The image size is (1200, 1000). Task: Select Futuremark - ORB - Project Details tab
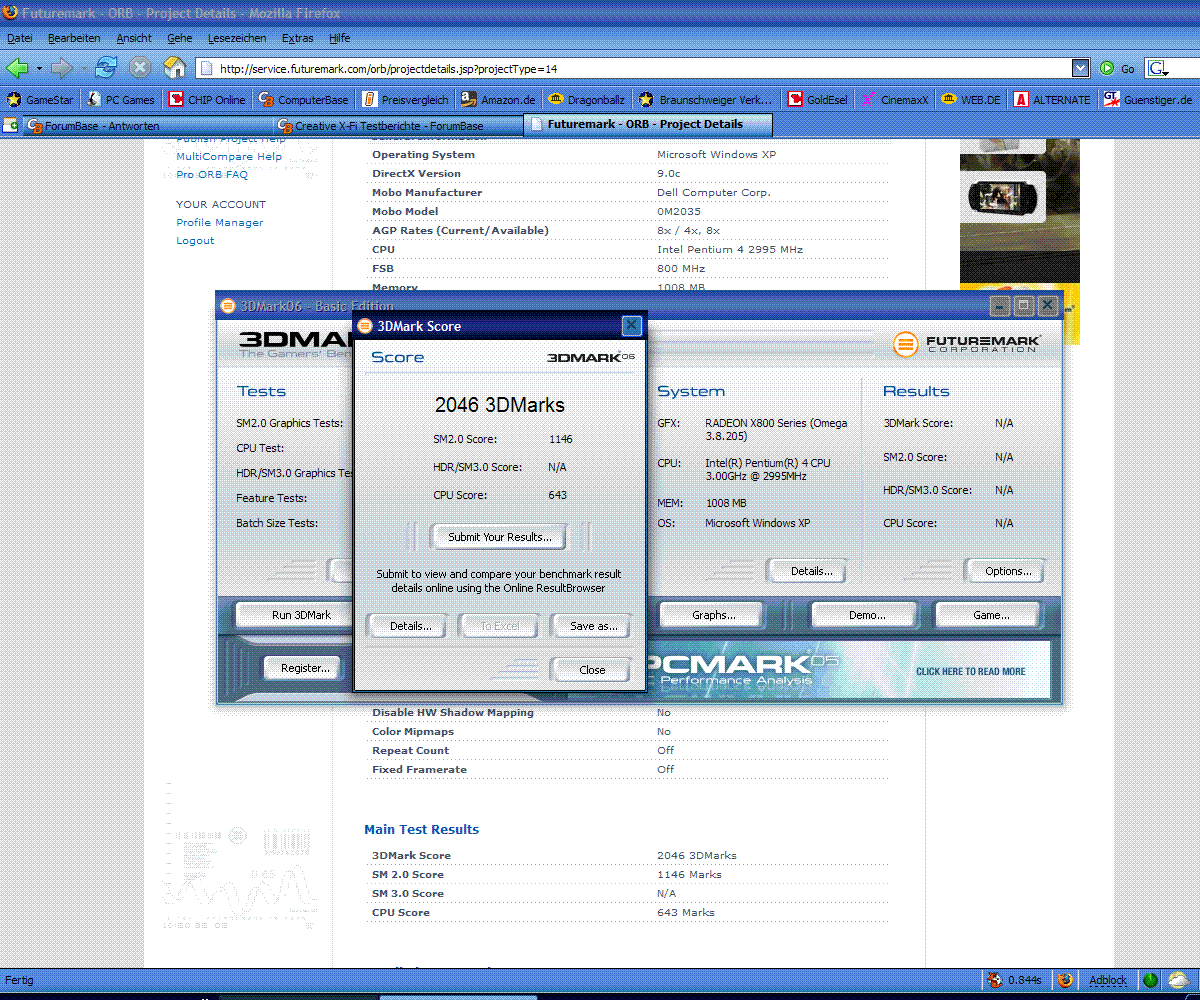[x=648, y=124]
